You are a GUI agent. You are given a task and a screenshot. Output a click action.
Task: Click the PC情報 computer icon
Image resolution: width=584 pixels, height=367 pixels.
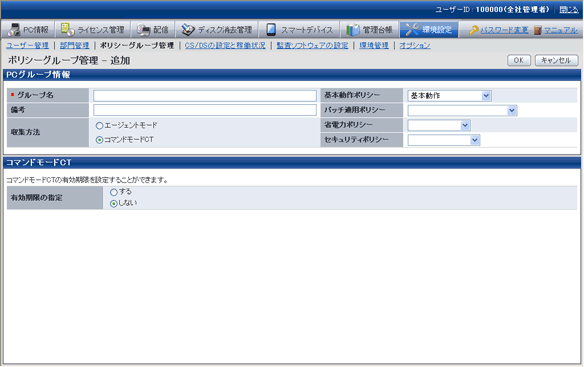14,29
